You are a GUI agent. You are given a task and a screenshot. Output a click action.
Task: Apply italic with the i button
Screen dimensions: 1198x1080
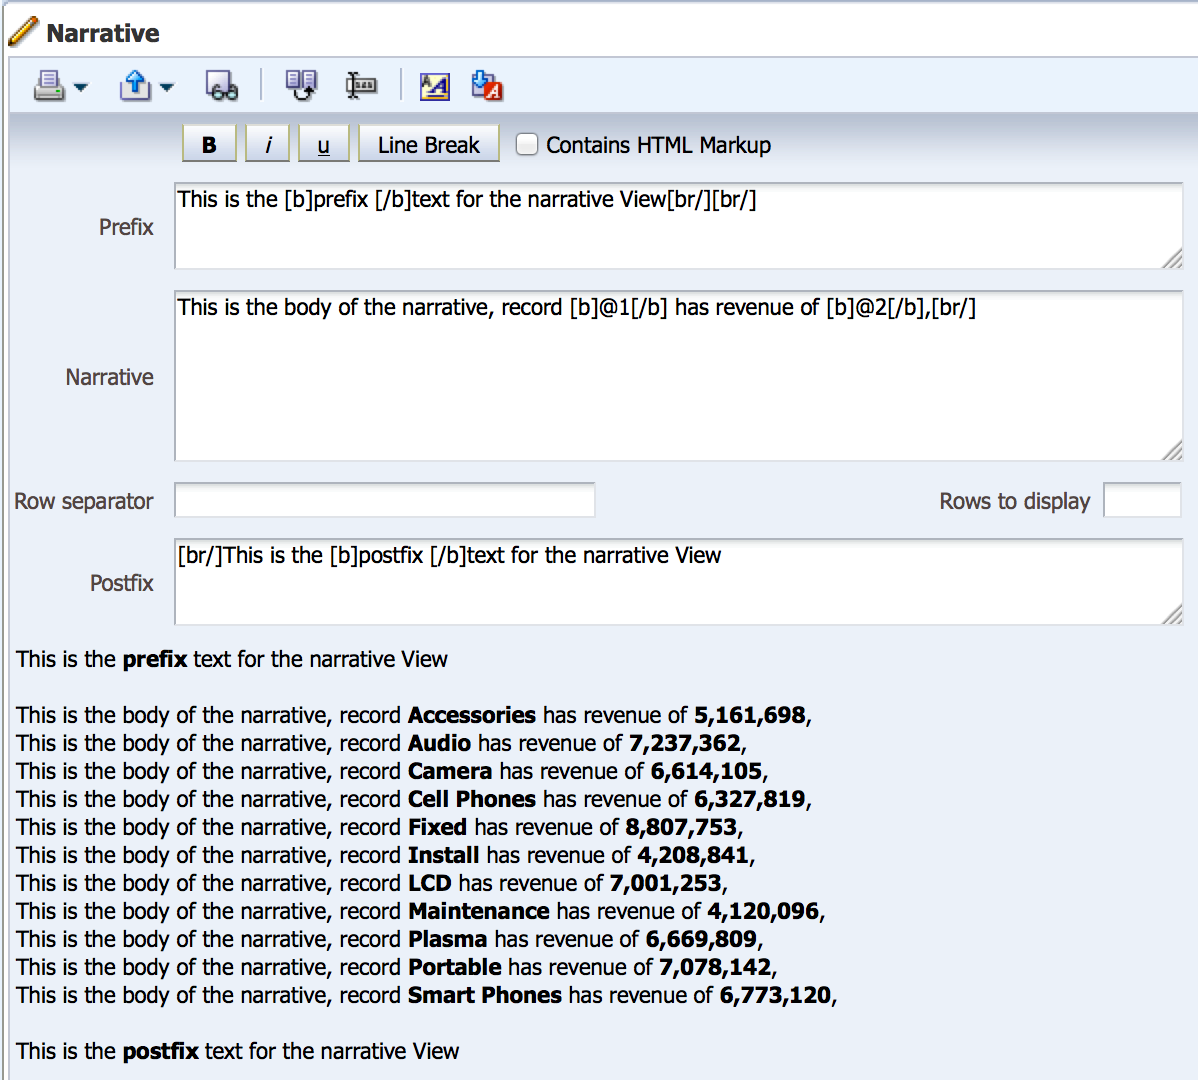[267, 144]
